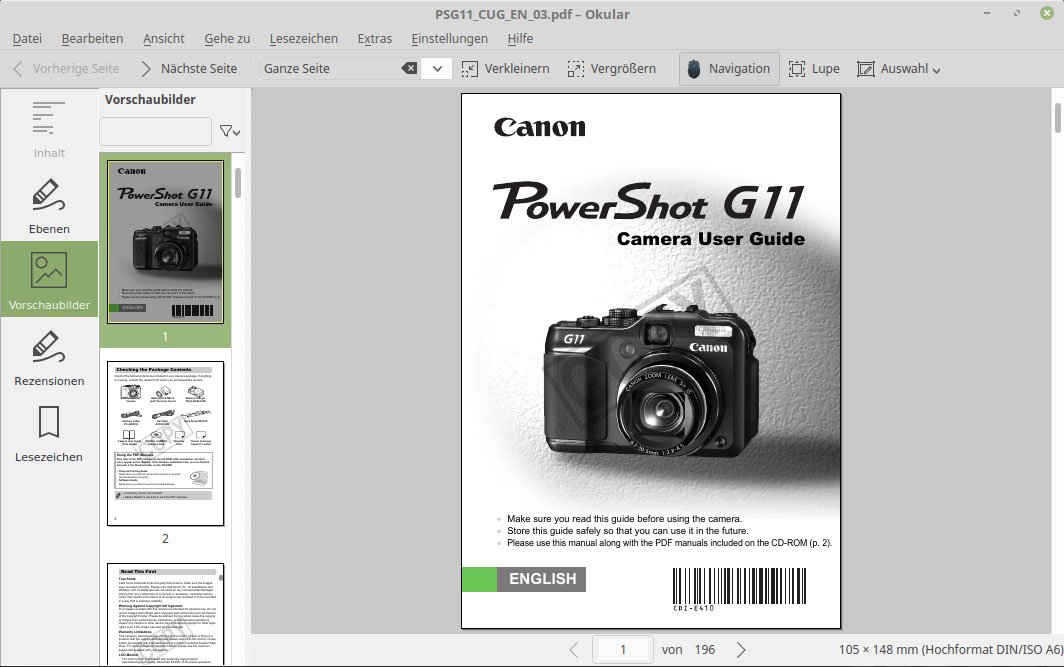Select page 2 thumbnail
Viewport: 1064px width, 667px height.
coord(166,443)
